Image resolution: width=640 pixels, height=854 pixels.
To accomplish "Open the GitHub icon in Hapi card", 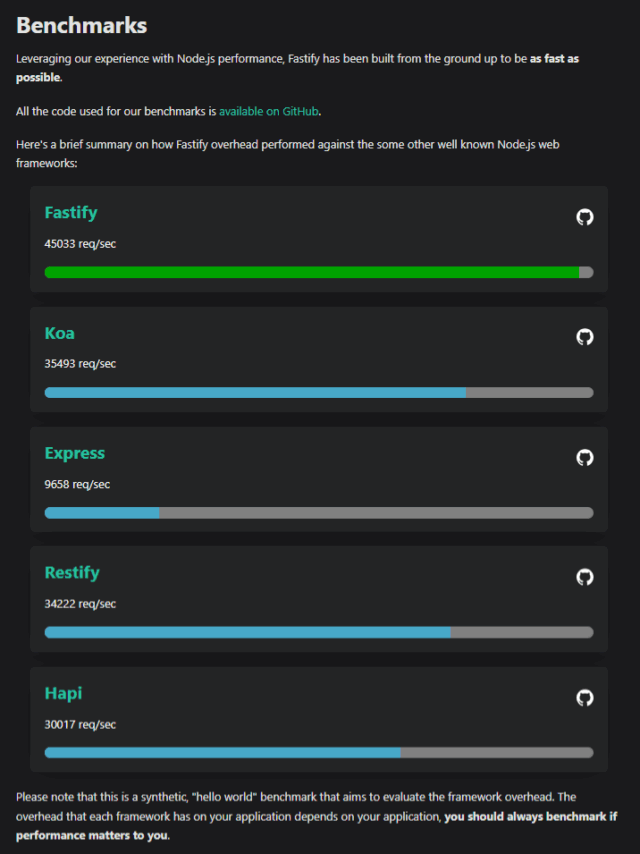I will coord(585,697).
